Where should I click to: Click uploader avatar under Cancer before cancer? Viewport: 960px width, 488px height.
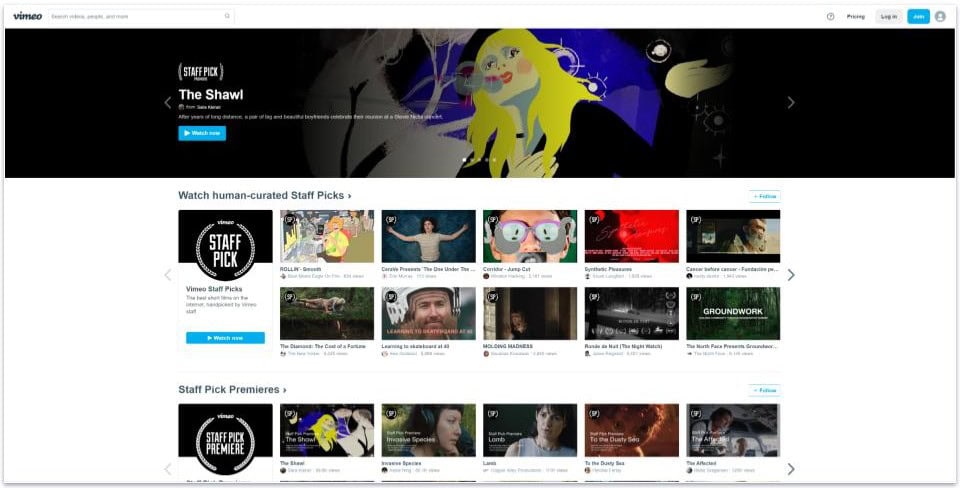pyautogui.click(x=689, y=276)
